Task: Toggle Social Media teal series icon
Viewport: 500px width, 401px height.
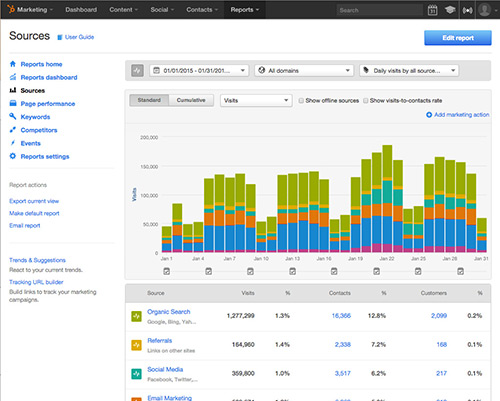Action: 136,374
